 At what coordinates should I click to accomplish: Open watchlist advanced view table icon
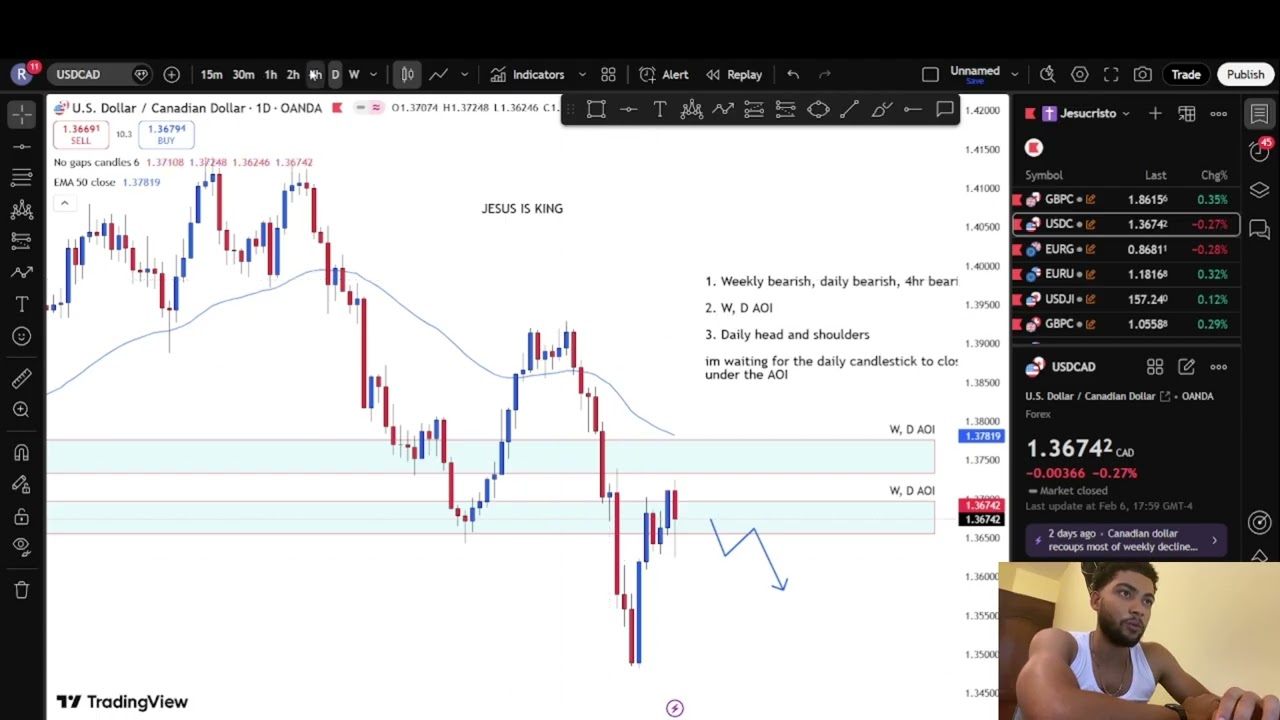(1187, 114)
